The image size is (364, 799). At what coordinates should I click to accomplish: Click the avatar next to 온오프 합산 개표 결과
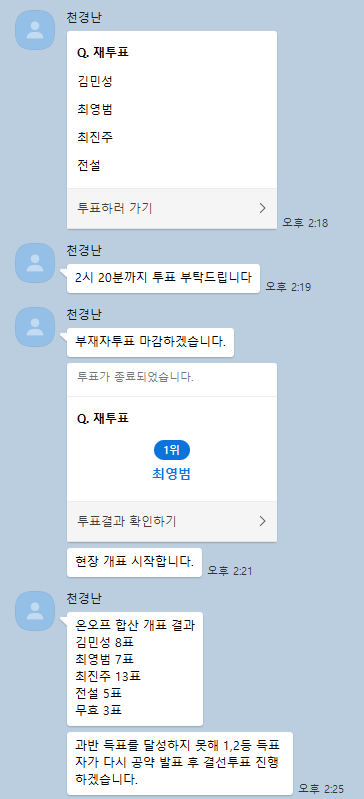35,610
